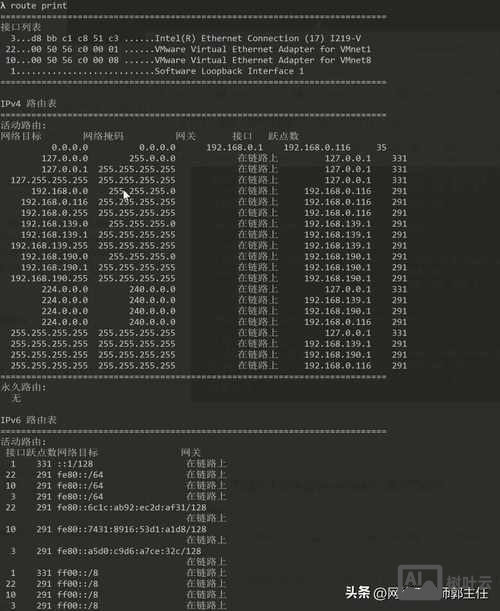Viewport: 500px width, 611px height.
Task: Click the route print command text
Action: click(x=38, y=5)
